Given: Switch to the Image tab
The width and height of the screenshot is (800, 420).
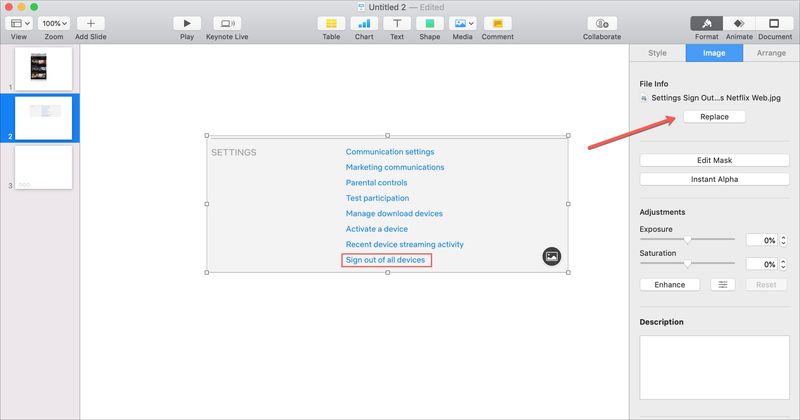Looking at the screenshot, I should [714, 53].
